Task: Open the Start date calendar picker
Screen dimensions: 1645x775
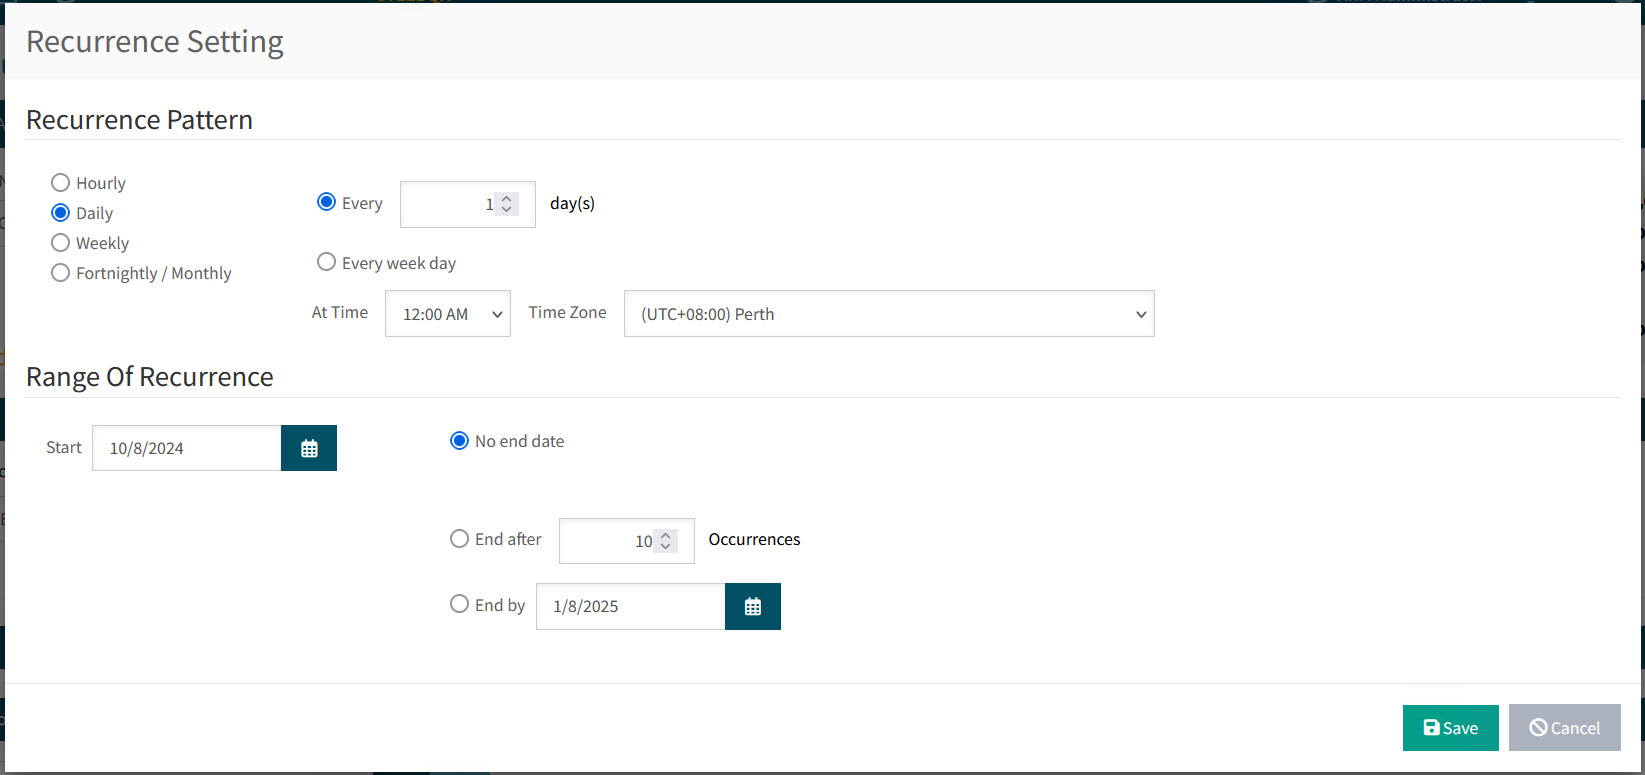Action: click(309, 448)
